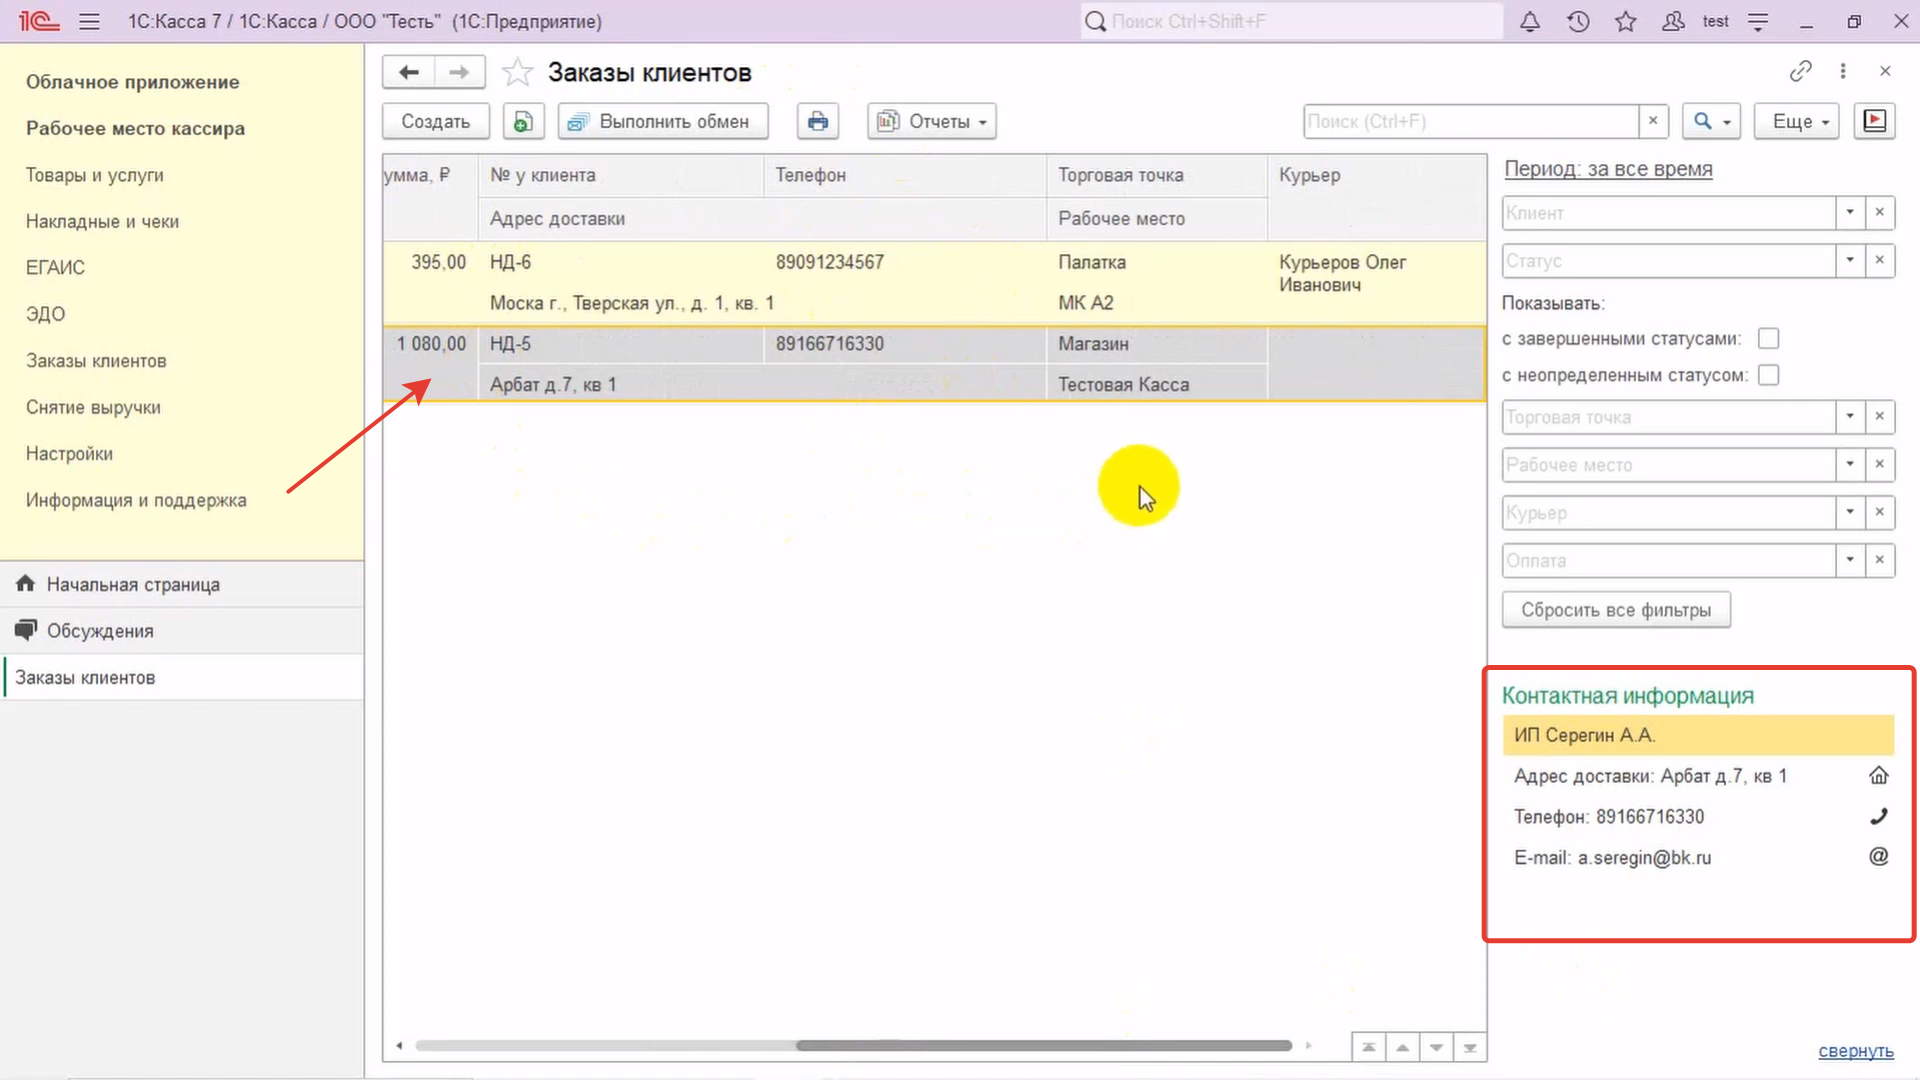This screenshot has height=1080, width=1920.
Task: Open Настройки section in sidebar
Action: click(x=69, y=454)
